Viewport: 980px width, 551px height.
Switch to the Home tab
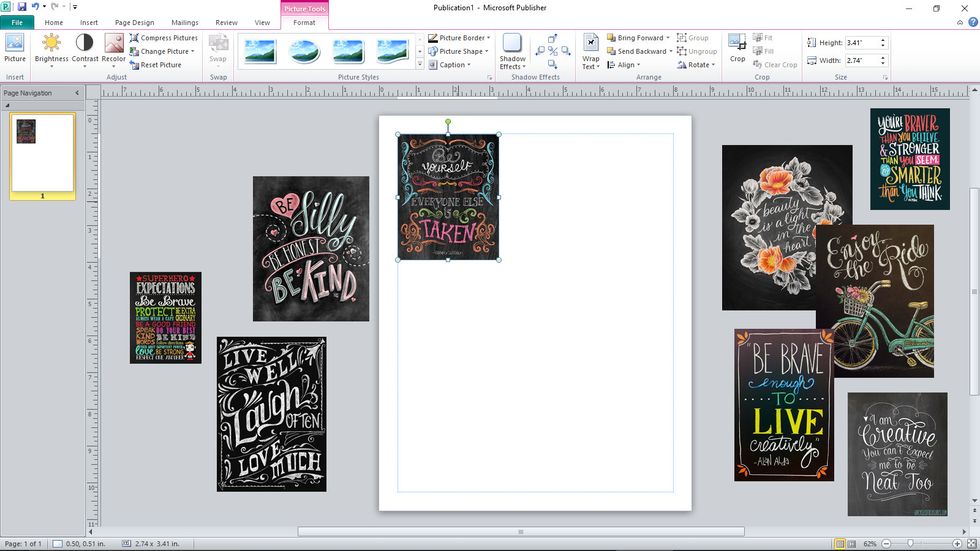(x=54, y=22)
